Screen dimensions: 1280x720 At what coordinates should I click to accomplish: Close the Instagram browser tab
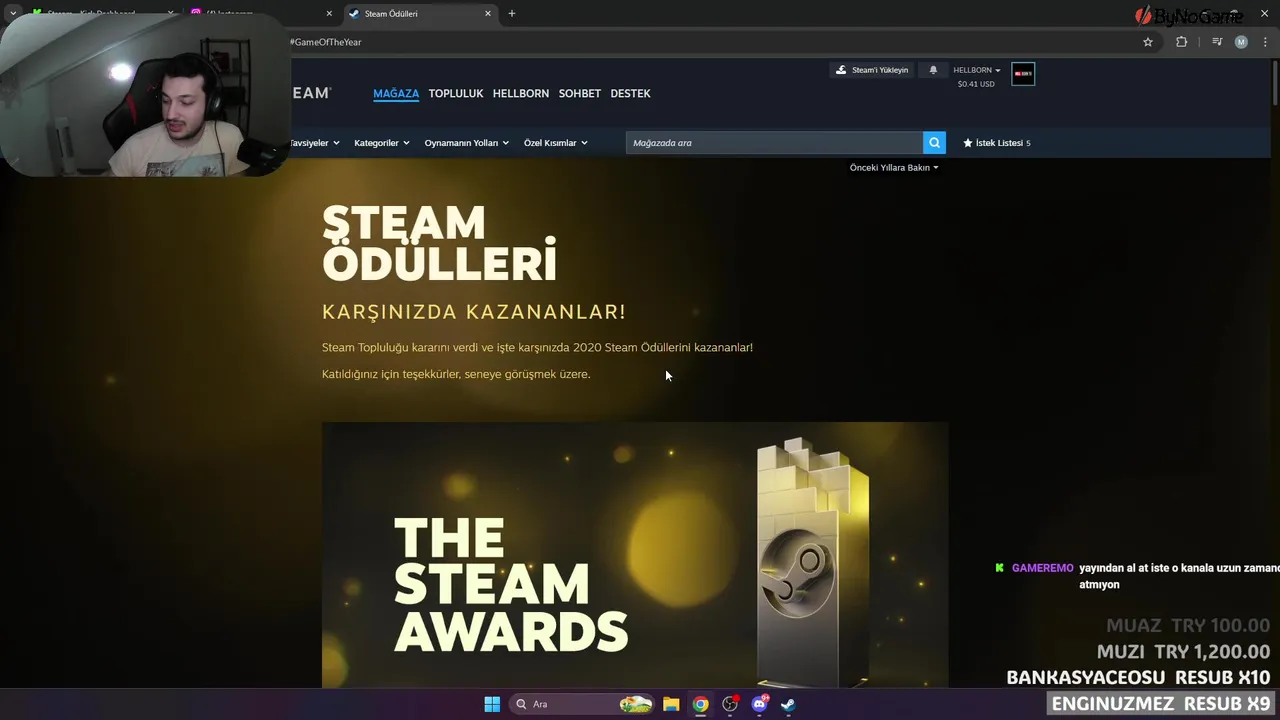(x=329, y=14)
